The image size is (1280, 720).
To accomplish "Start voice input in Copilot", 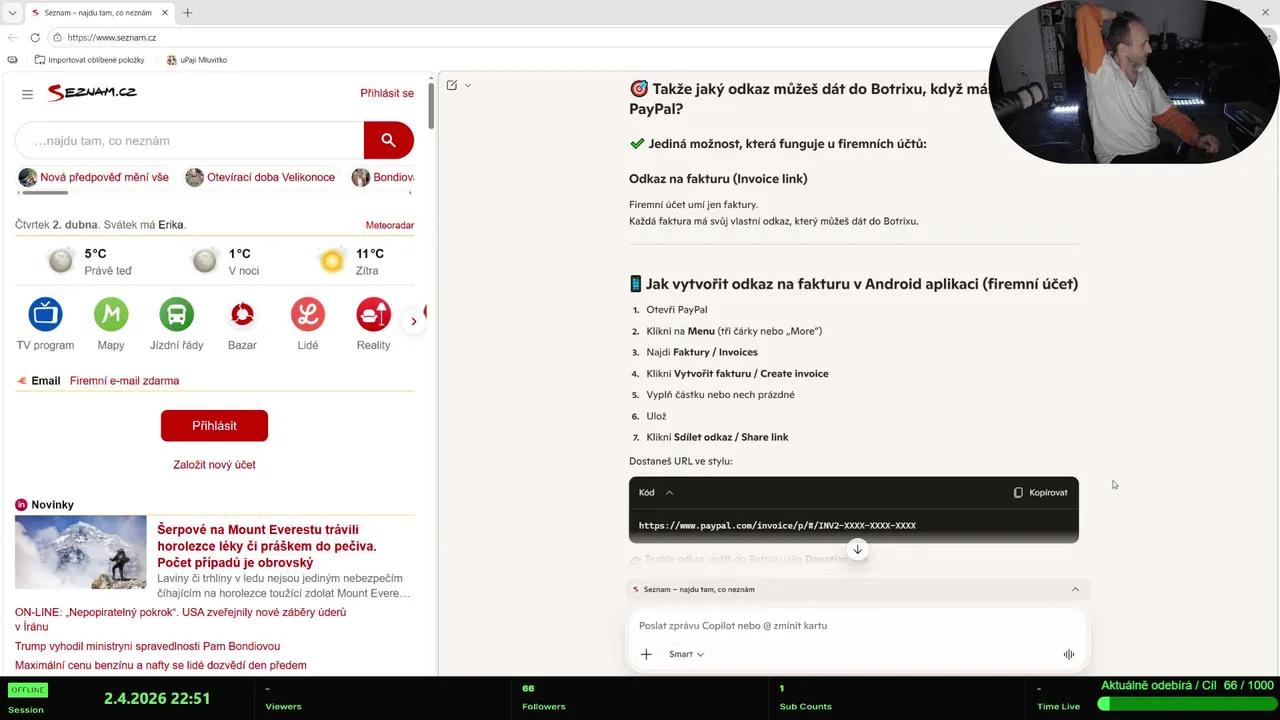I will [1068, 654].
